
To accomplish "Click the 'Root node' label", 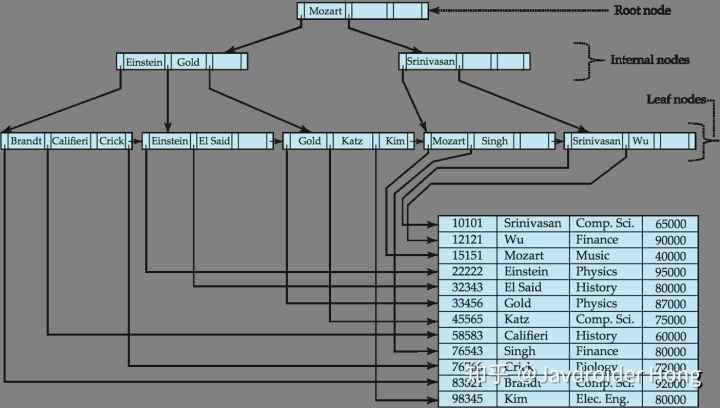I will click(x=642, y=10).
